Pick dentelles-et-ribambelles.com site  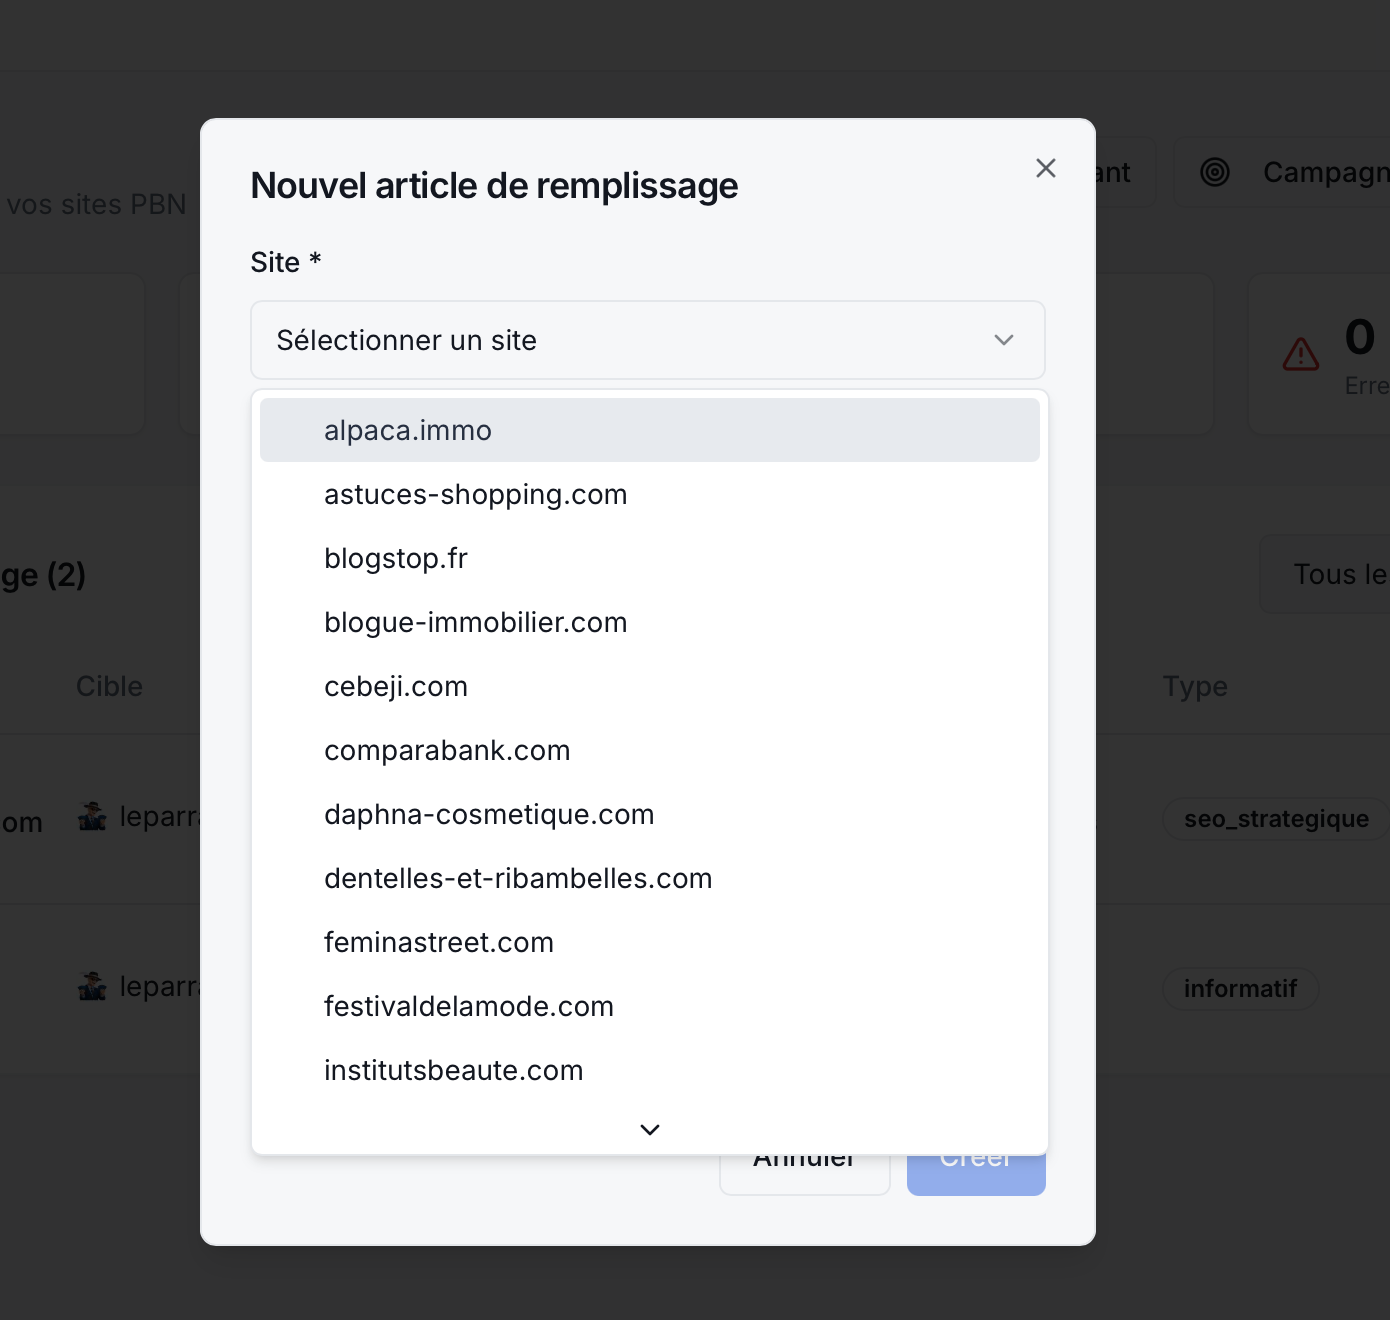(x=518, y=878)
